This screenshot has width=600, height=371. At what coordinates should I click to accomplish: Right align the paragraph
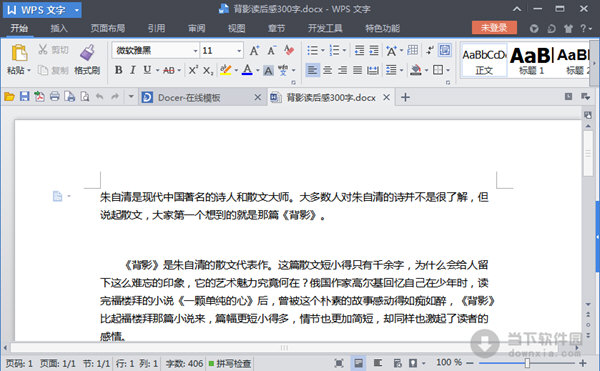coord(342,70)
